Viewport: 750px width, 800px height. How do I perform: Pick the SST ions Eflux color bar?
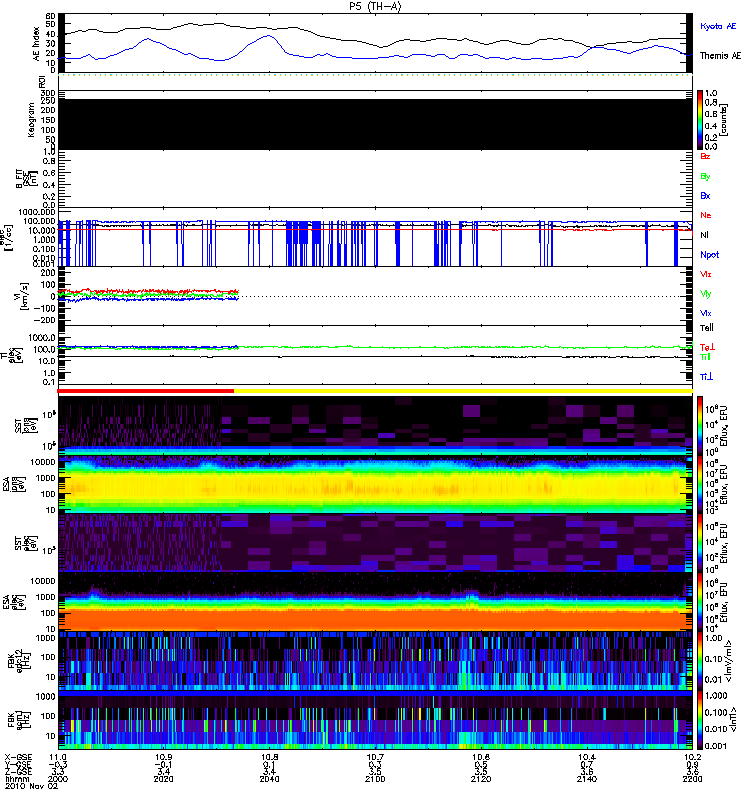[x=700, y=424]
